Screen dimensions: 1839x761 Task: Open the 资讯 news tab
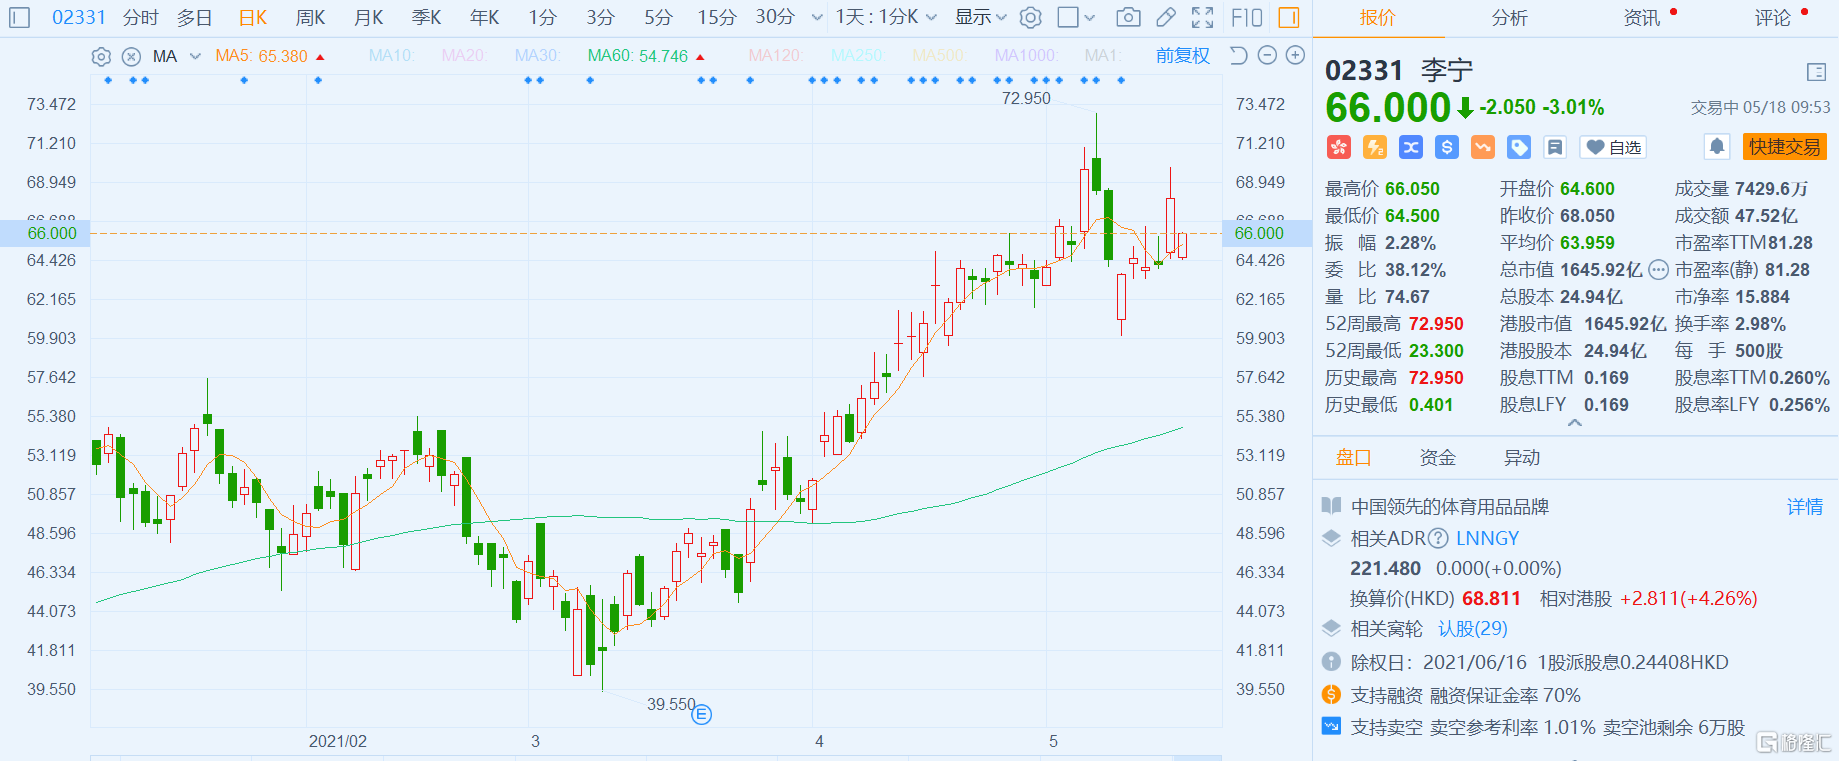(x=1642, y=18)
